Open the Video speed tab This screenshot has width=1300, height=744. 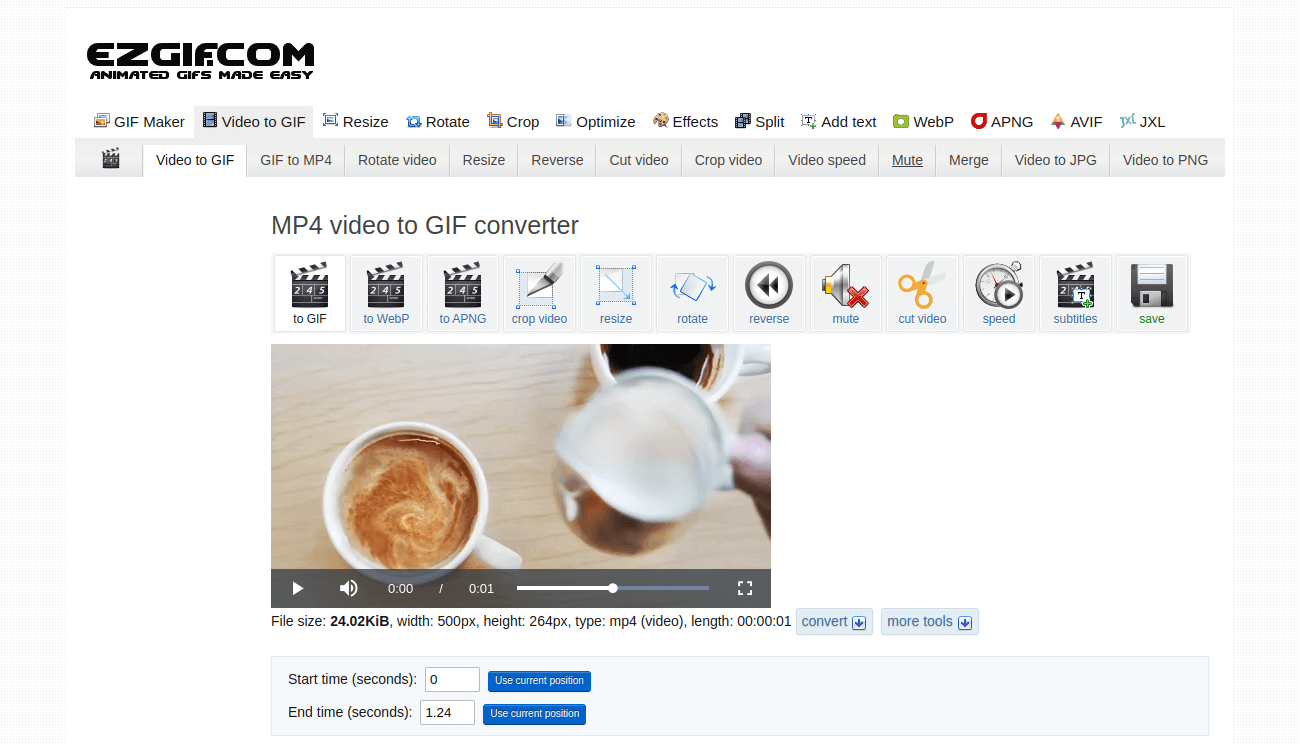tap(826, 159)
